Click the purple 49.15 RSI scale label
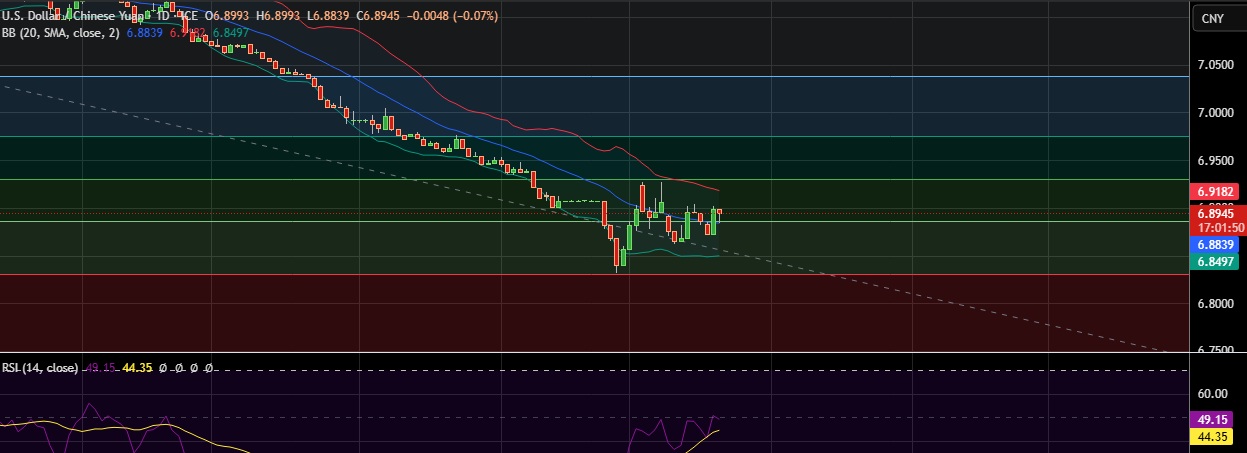1247x453 pixels. coord(1213,420)
